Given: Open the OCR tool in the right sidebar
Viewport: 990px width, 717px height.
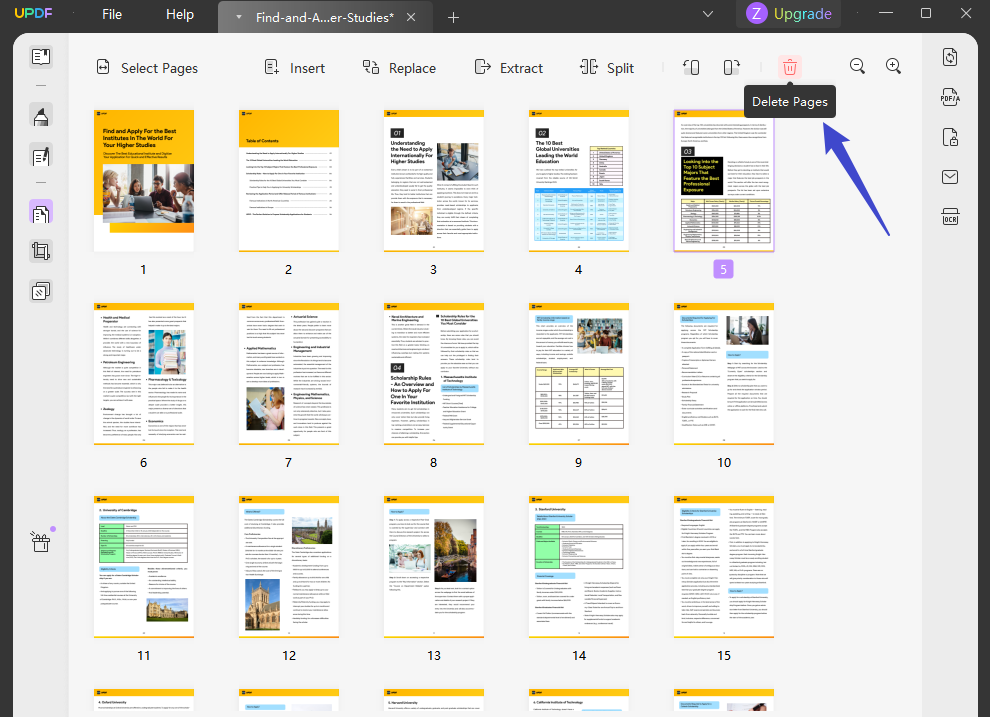Looking at the screenshot, I should pyautogui.click(x=949, y=217).
